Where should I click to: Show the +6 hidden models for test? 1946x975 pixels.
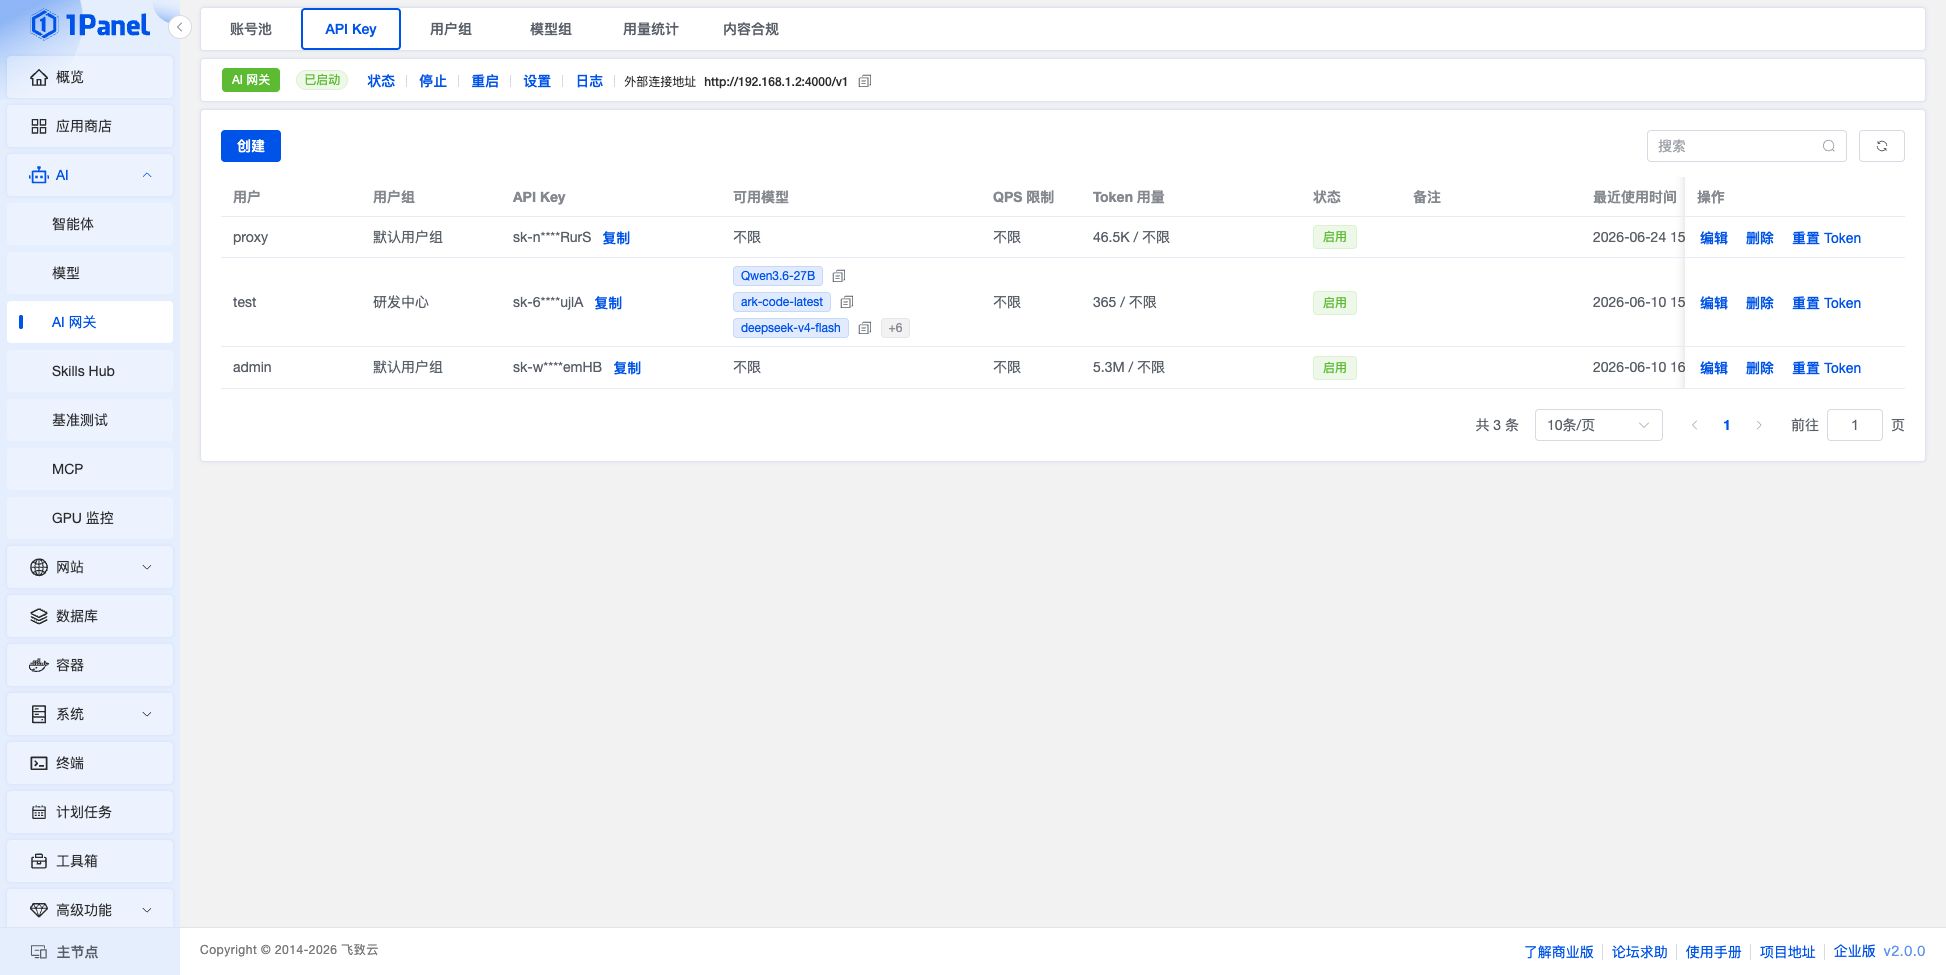tap(895, 328)
